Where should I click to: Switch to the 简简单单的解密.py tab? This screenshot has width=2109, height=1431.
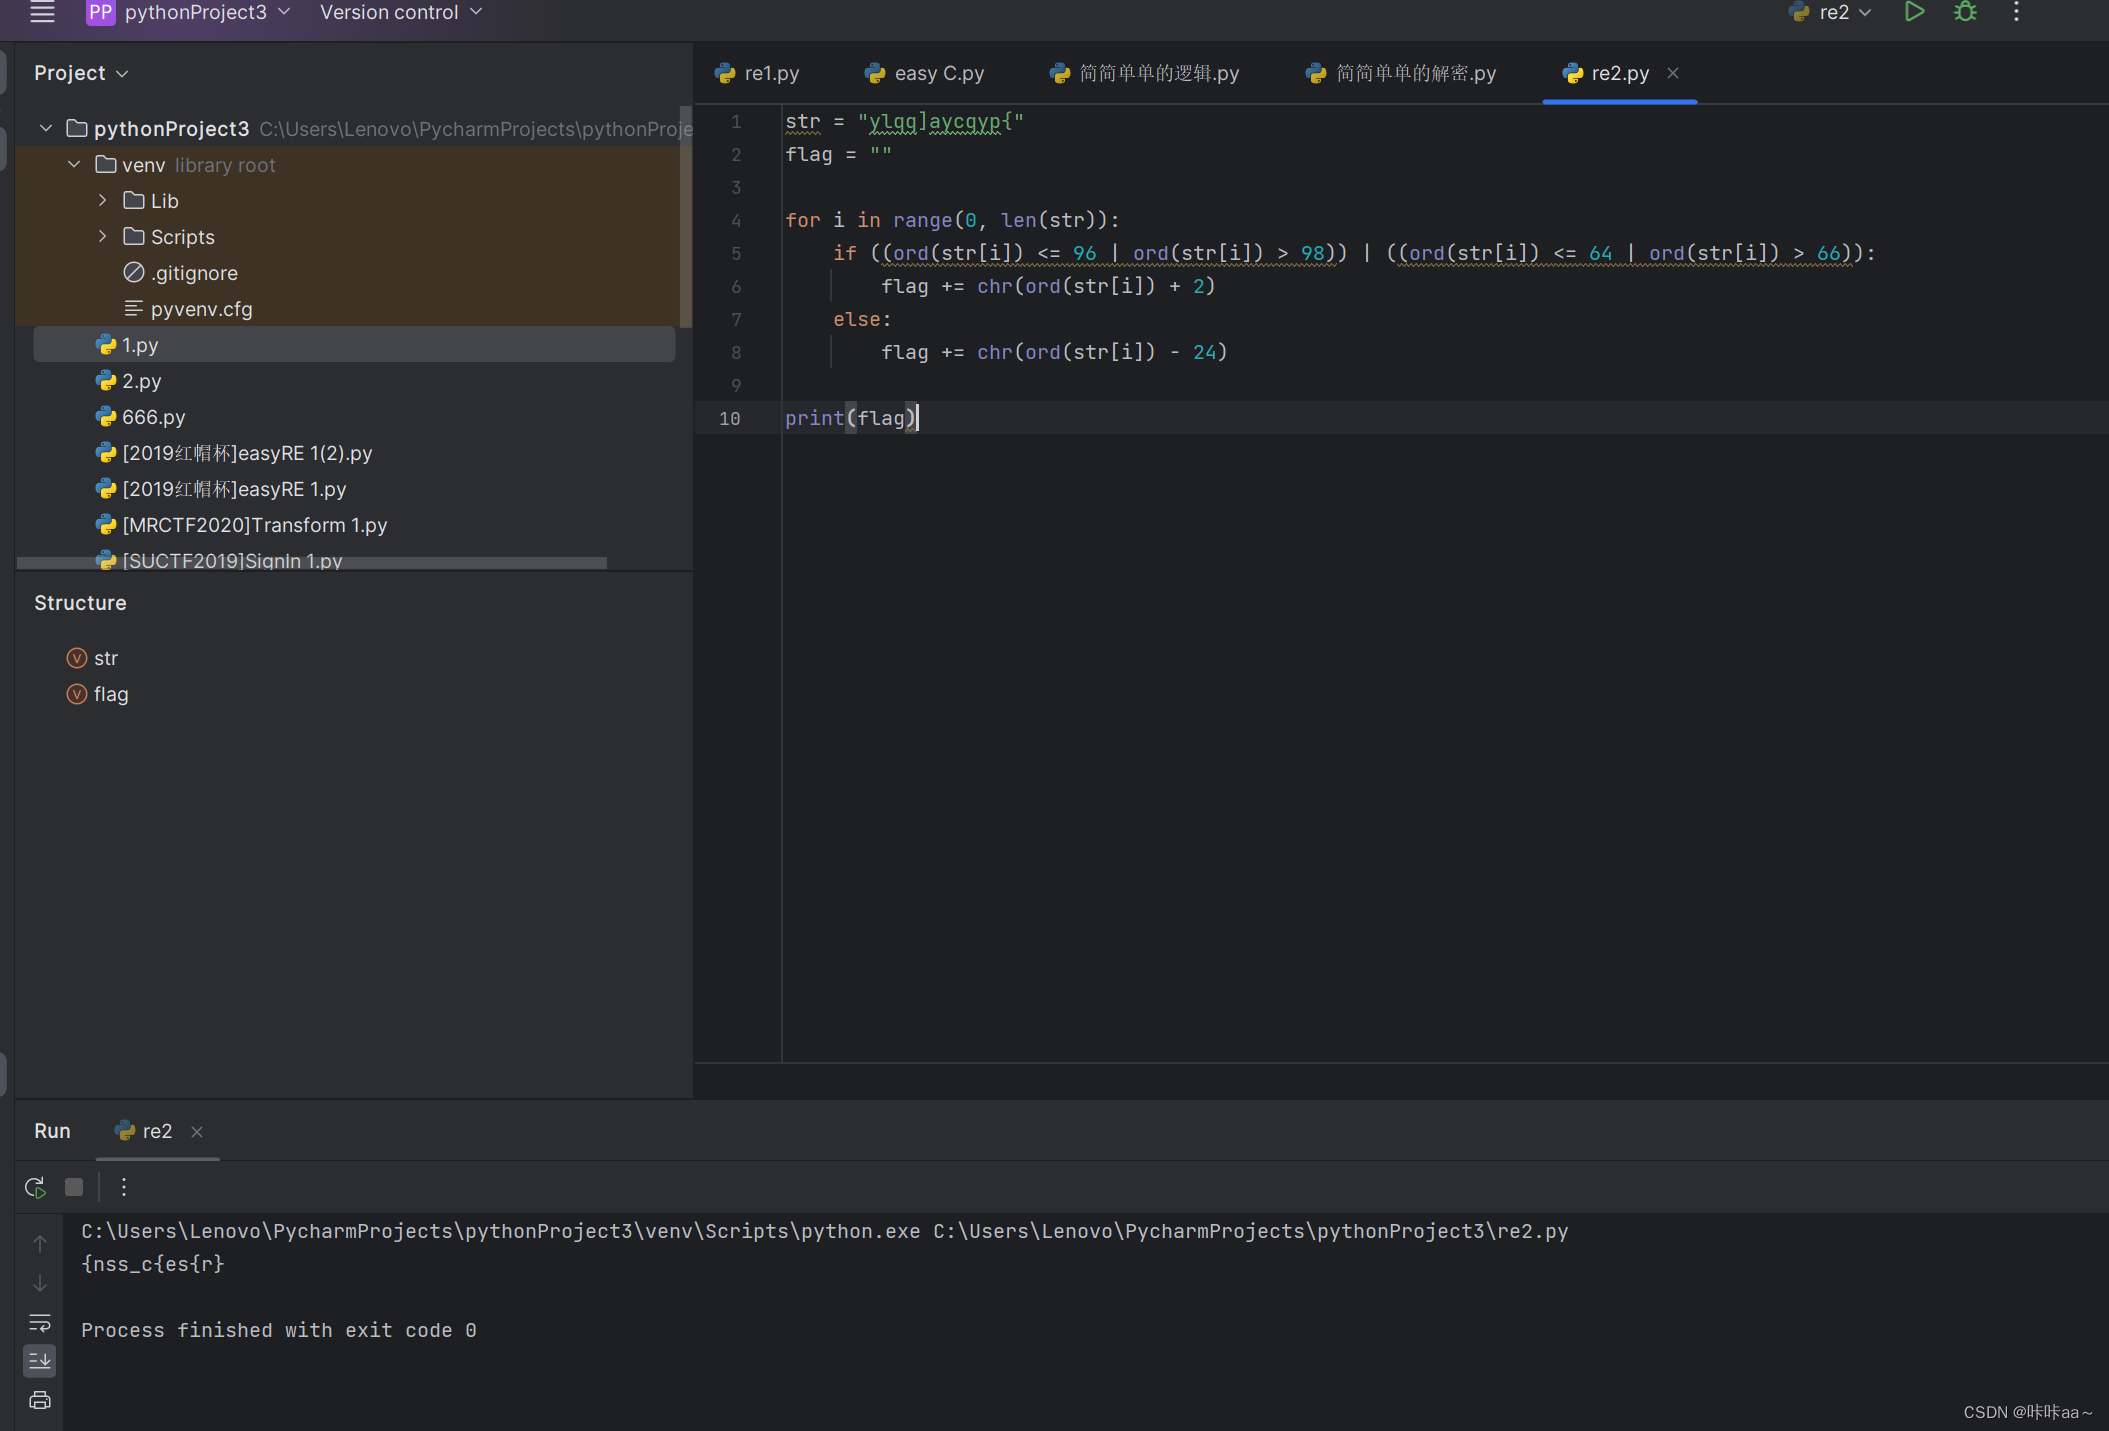(1401, 73)
